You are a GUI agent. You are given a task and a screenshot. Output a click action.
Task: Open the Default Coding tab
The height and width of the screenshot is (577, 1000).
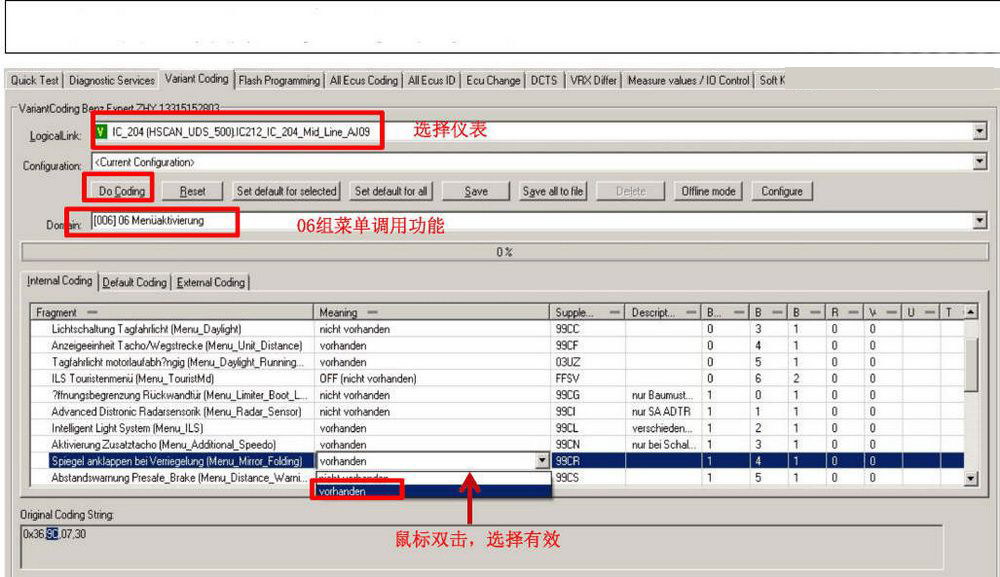pos(134,282)
